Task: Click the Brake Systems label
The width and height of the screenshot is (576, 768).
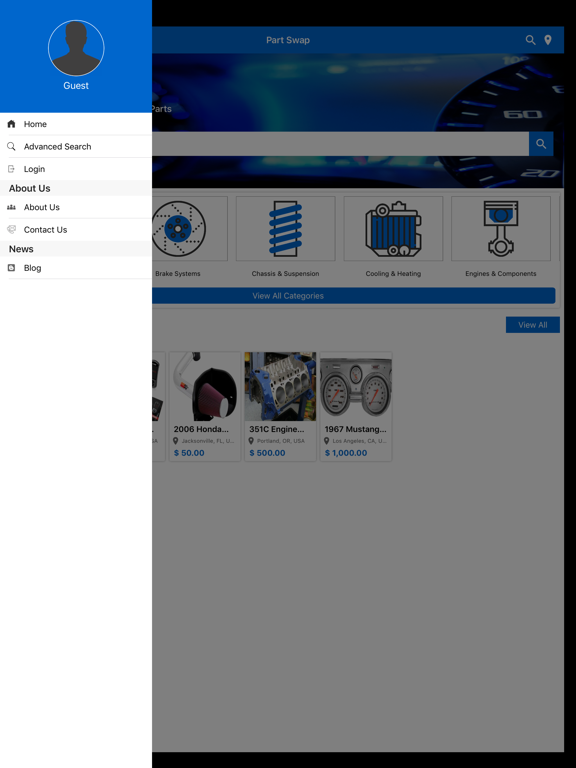Action: click(x=178, y=273)
